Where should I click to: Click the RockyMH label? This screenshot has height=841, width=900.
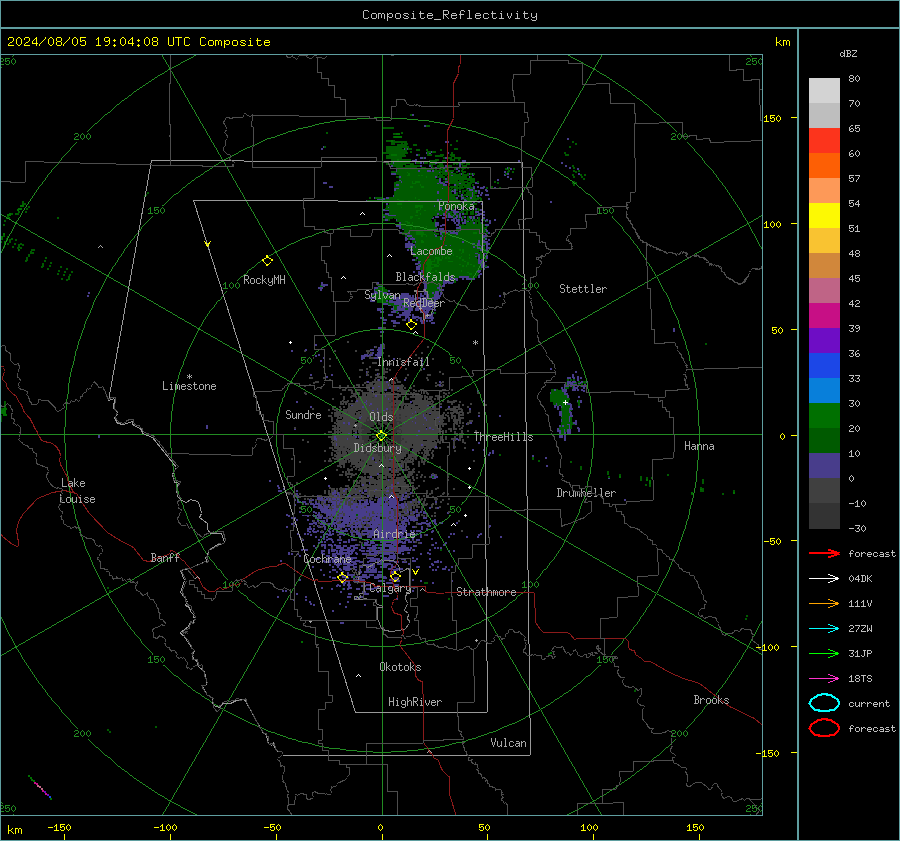pos(264,280)
